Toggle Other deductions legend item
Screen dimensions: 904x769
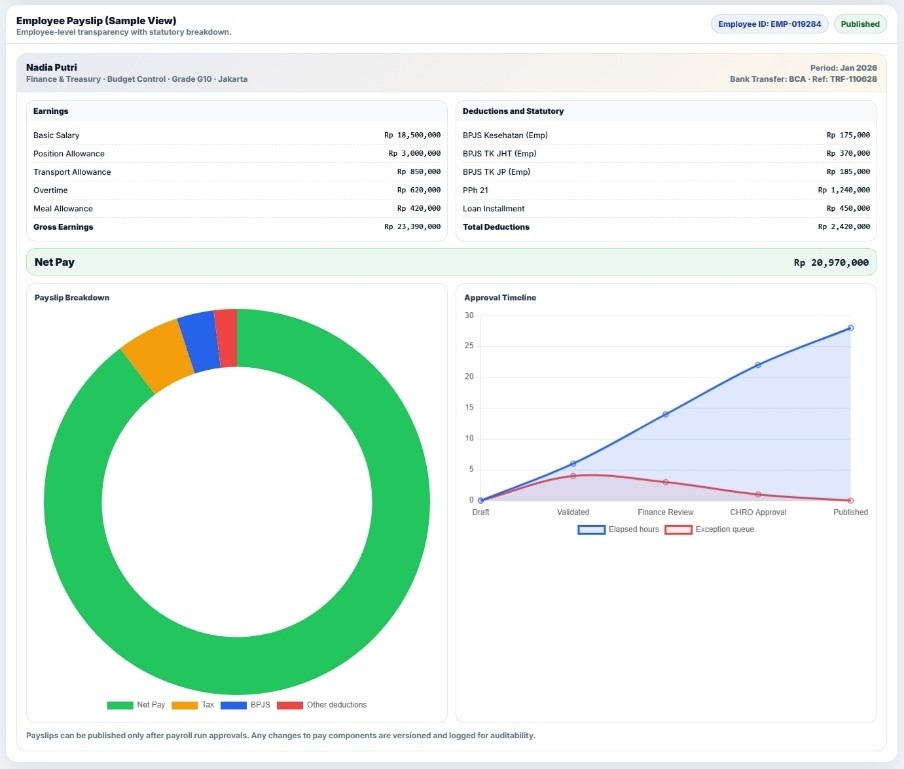point(321,705)
